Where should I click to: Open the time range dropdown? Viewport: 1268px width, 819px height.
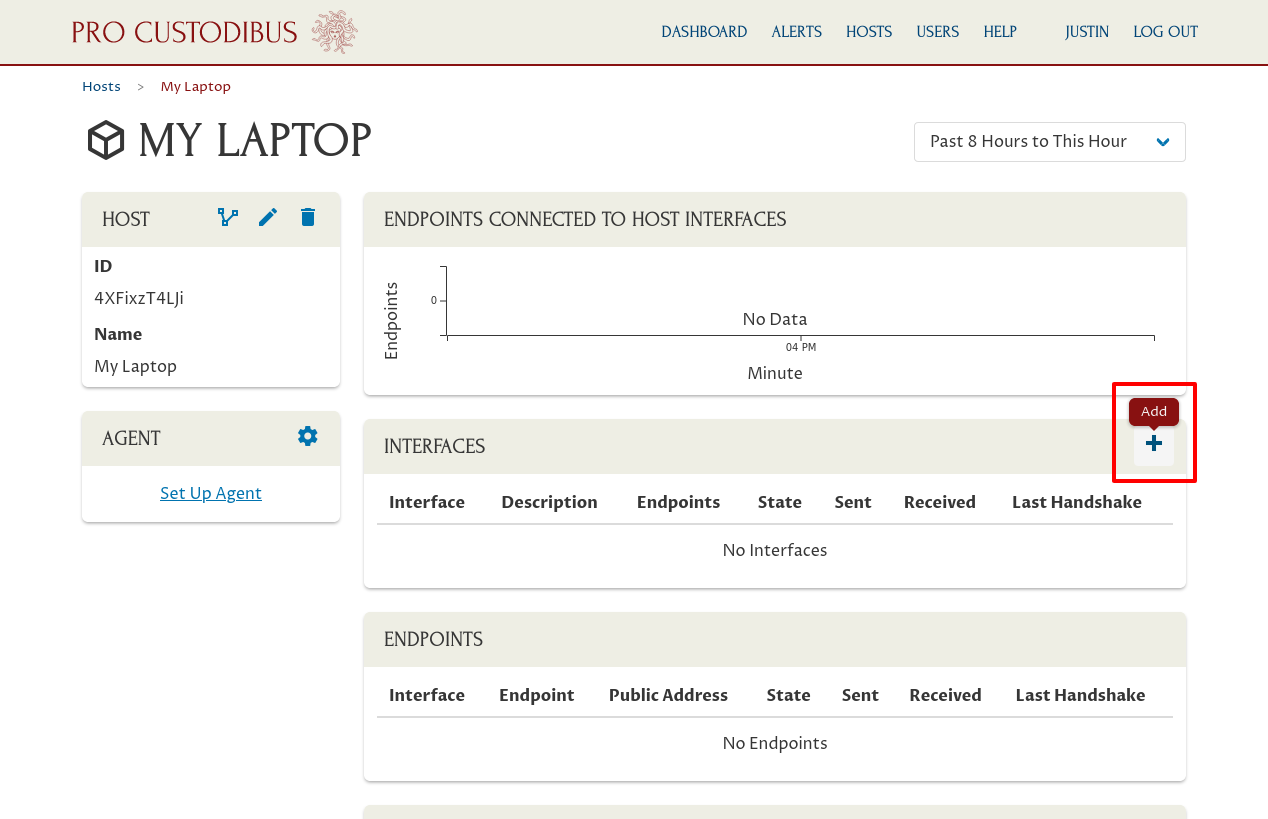tap(1050, 142)
